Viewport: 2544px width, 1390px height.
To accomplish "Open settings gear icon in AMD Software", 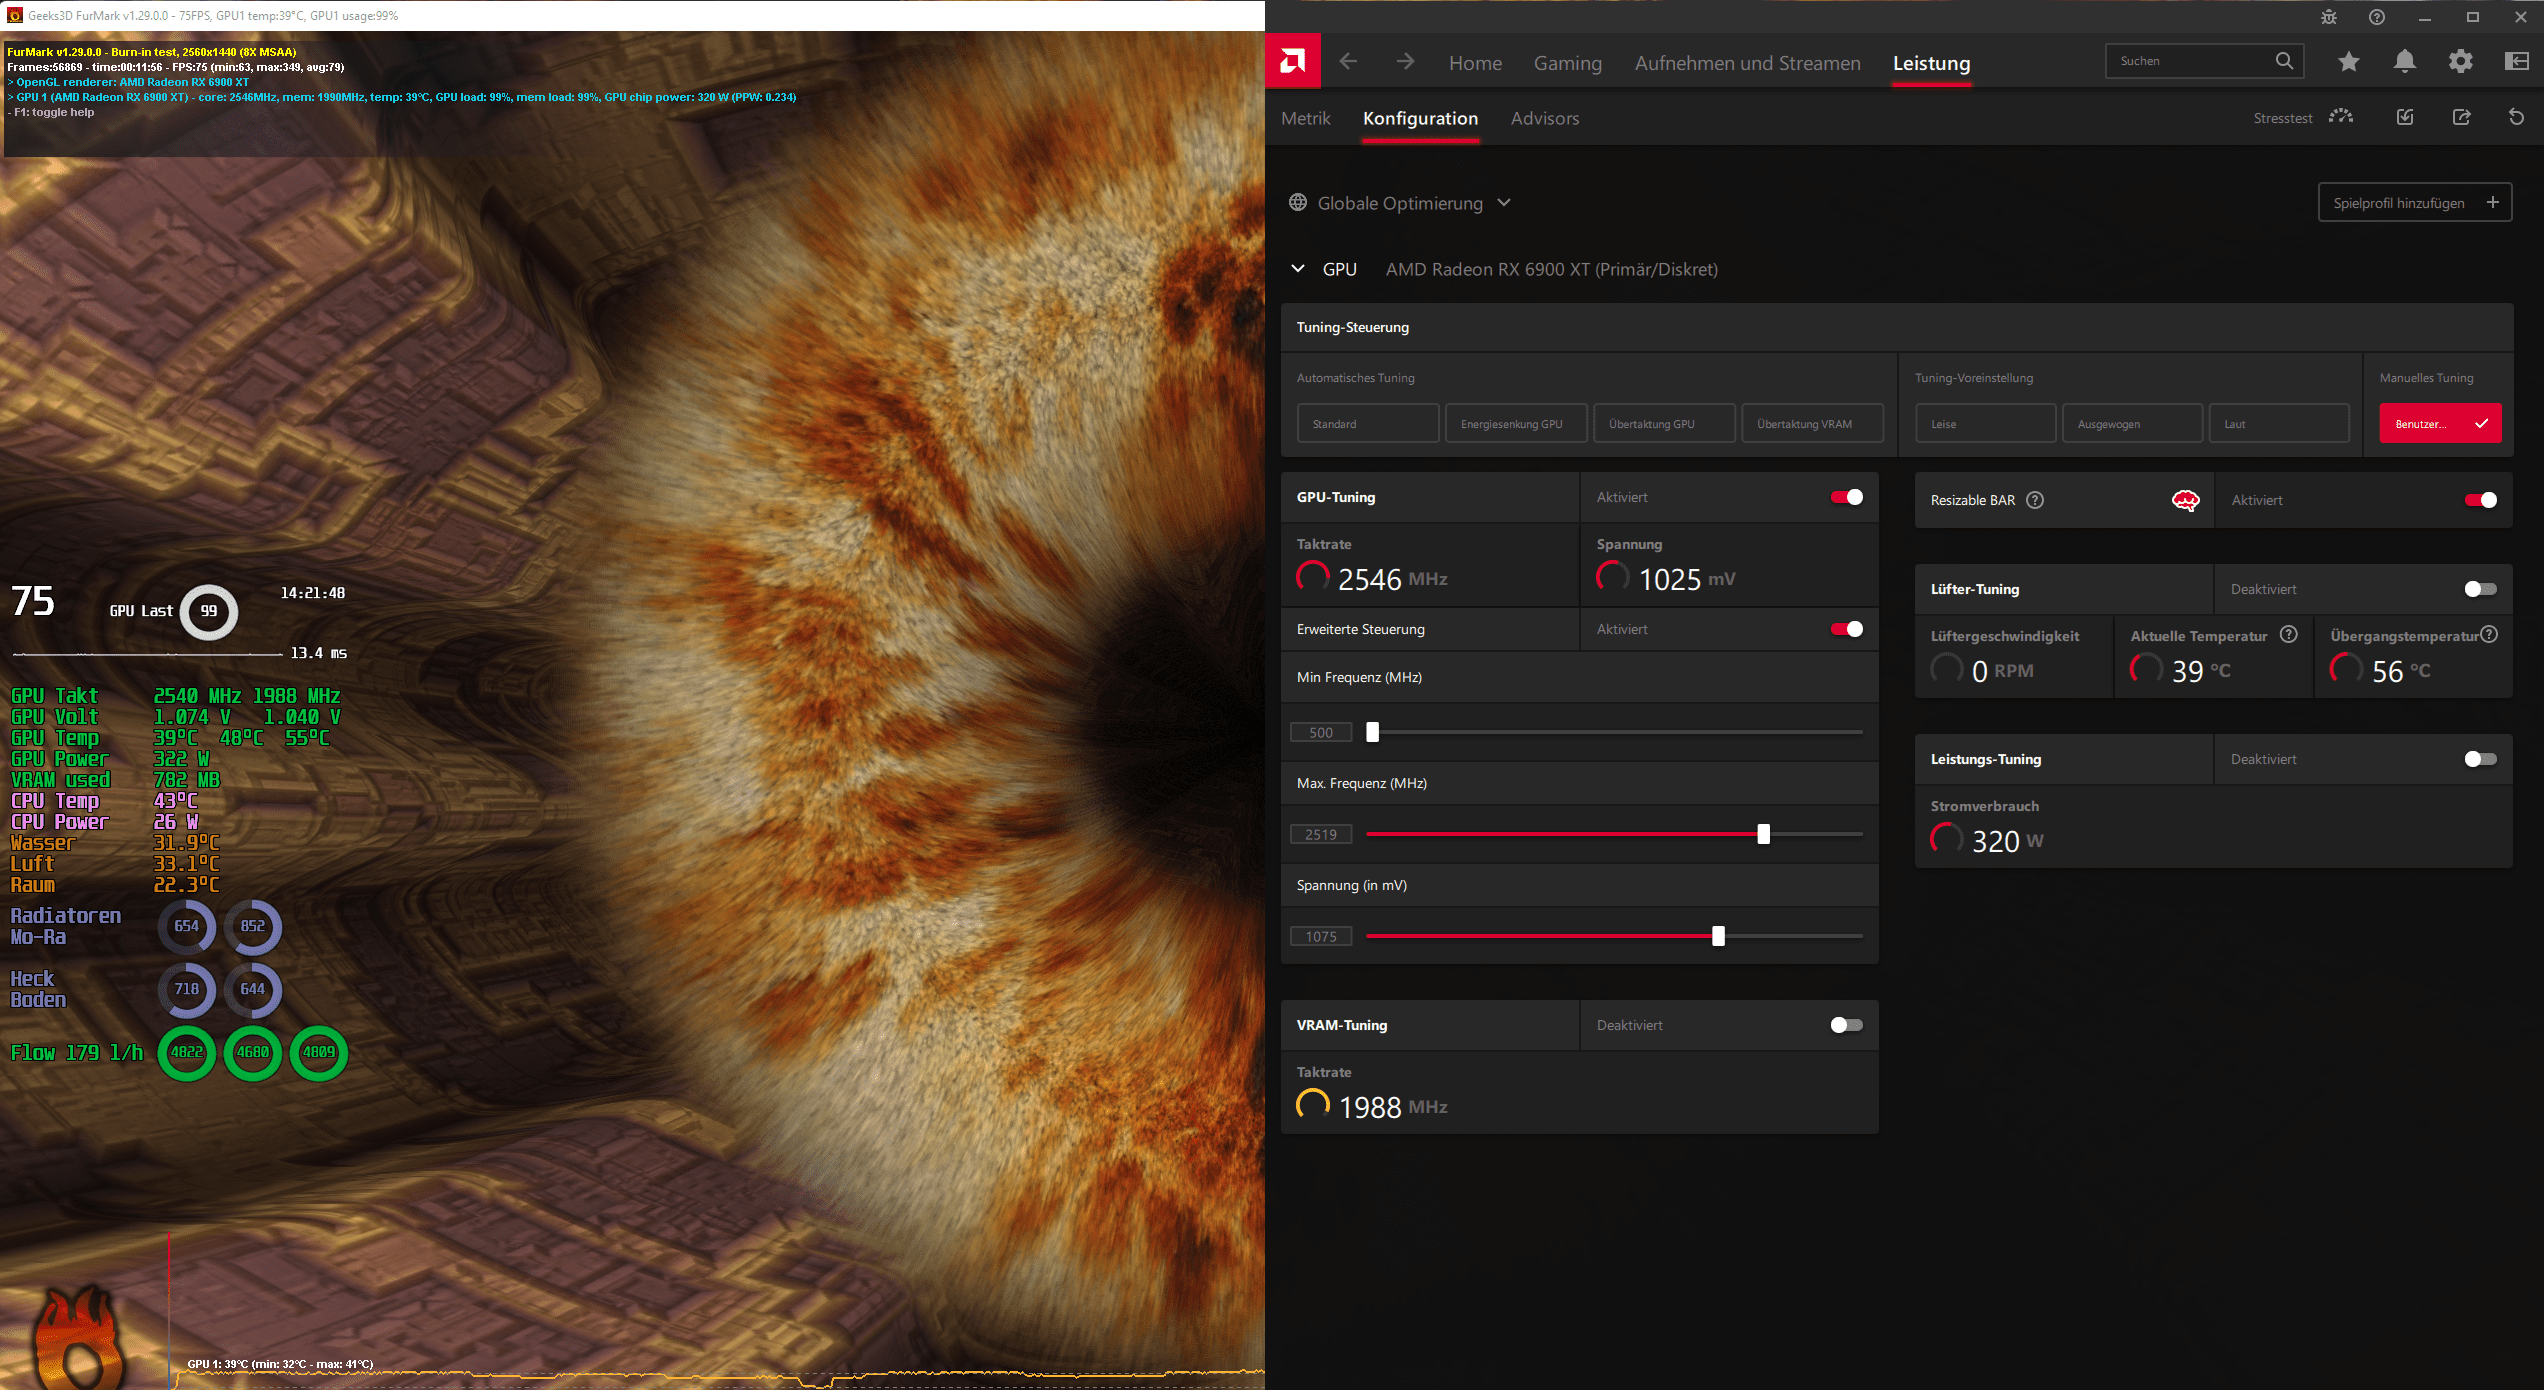I will pos(2461,62).
